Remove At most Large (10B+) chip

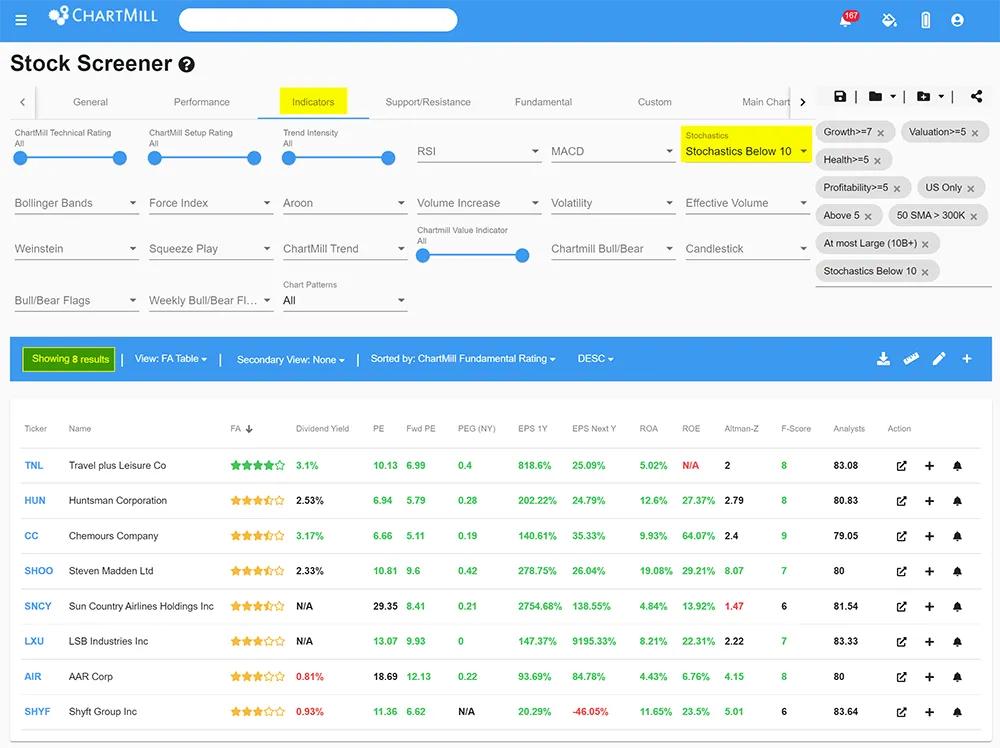click(x=925, y=244)
